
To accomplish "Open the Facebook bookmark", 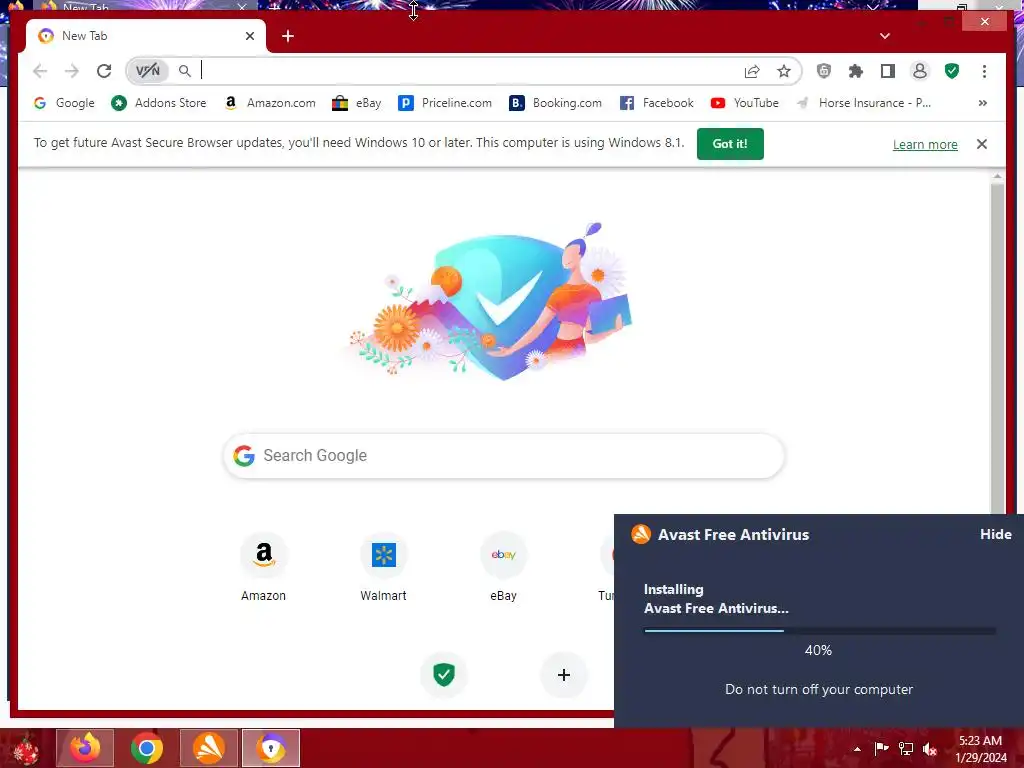I will tap(656, 103).
